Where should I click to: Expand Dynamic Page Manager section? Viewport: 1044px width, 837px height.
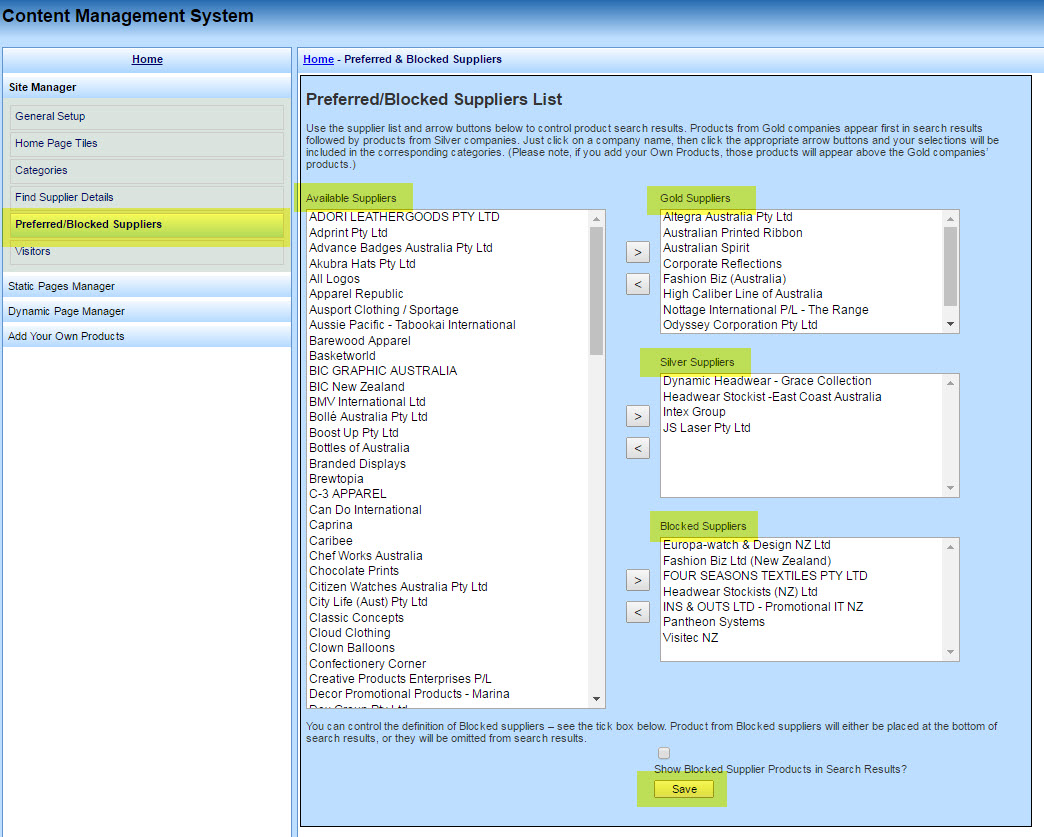tap(146, 311)
